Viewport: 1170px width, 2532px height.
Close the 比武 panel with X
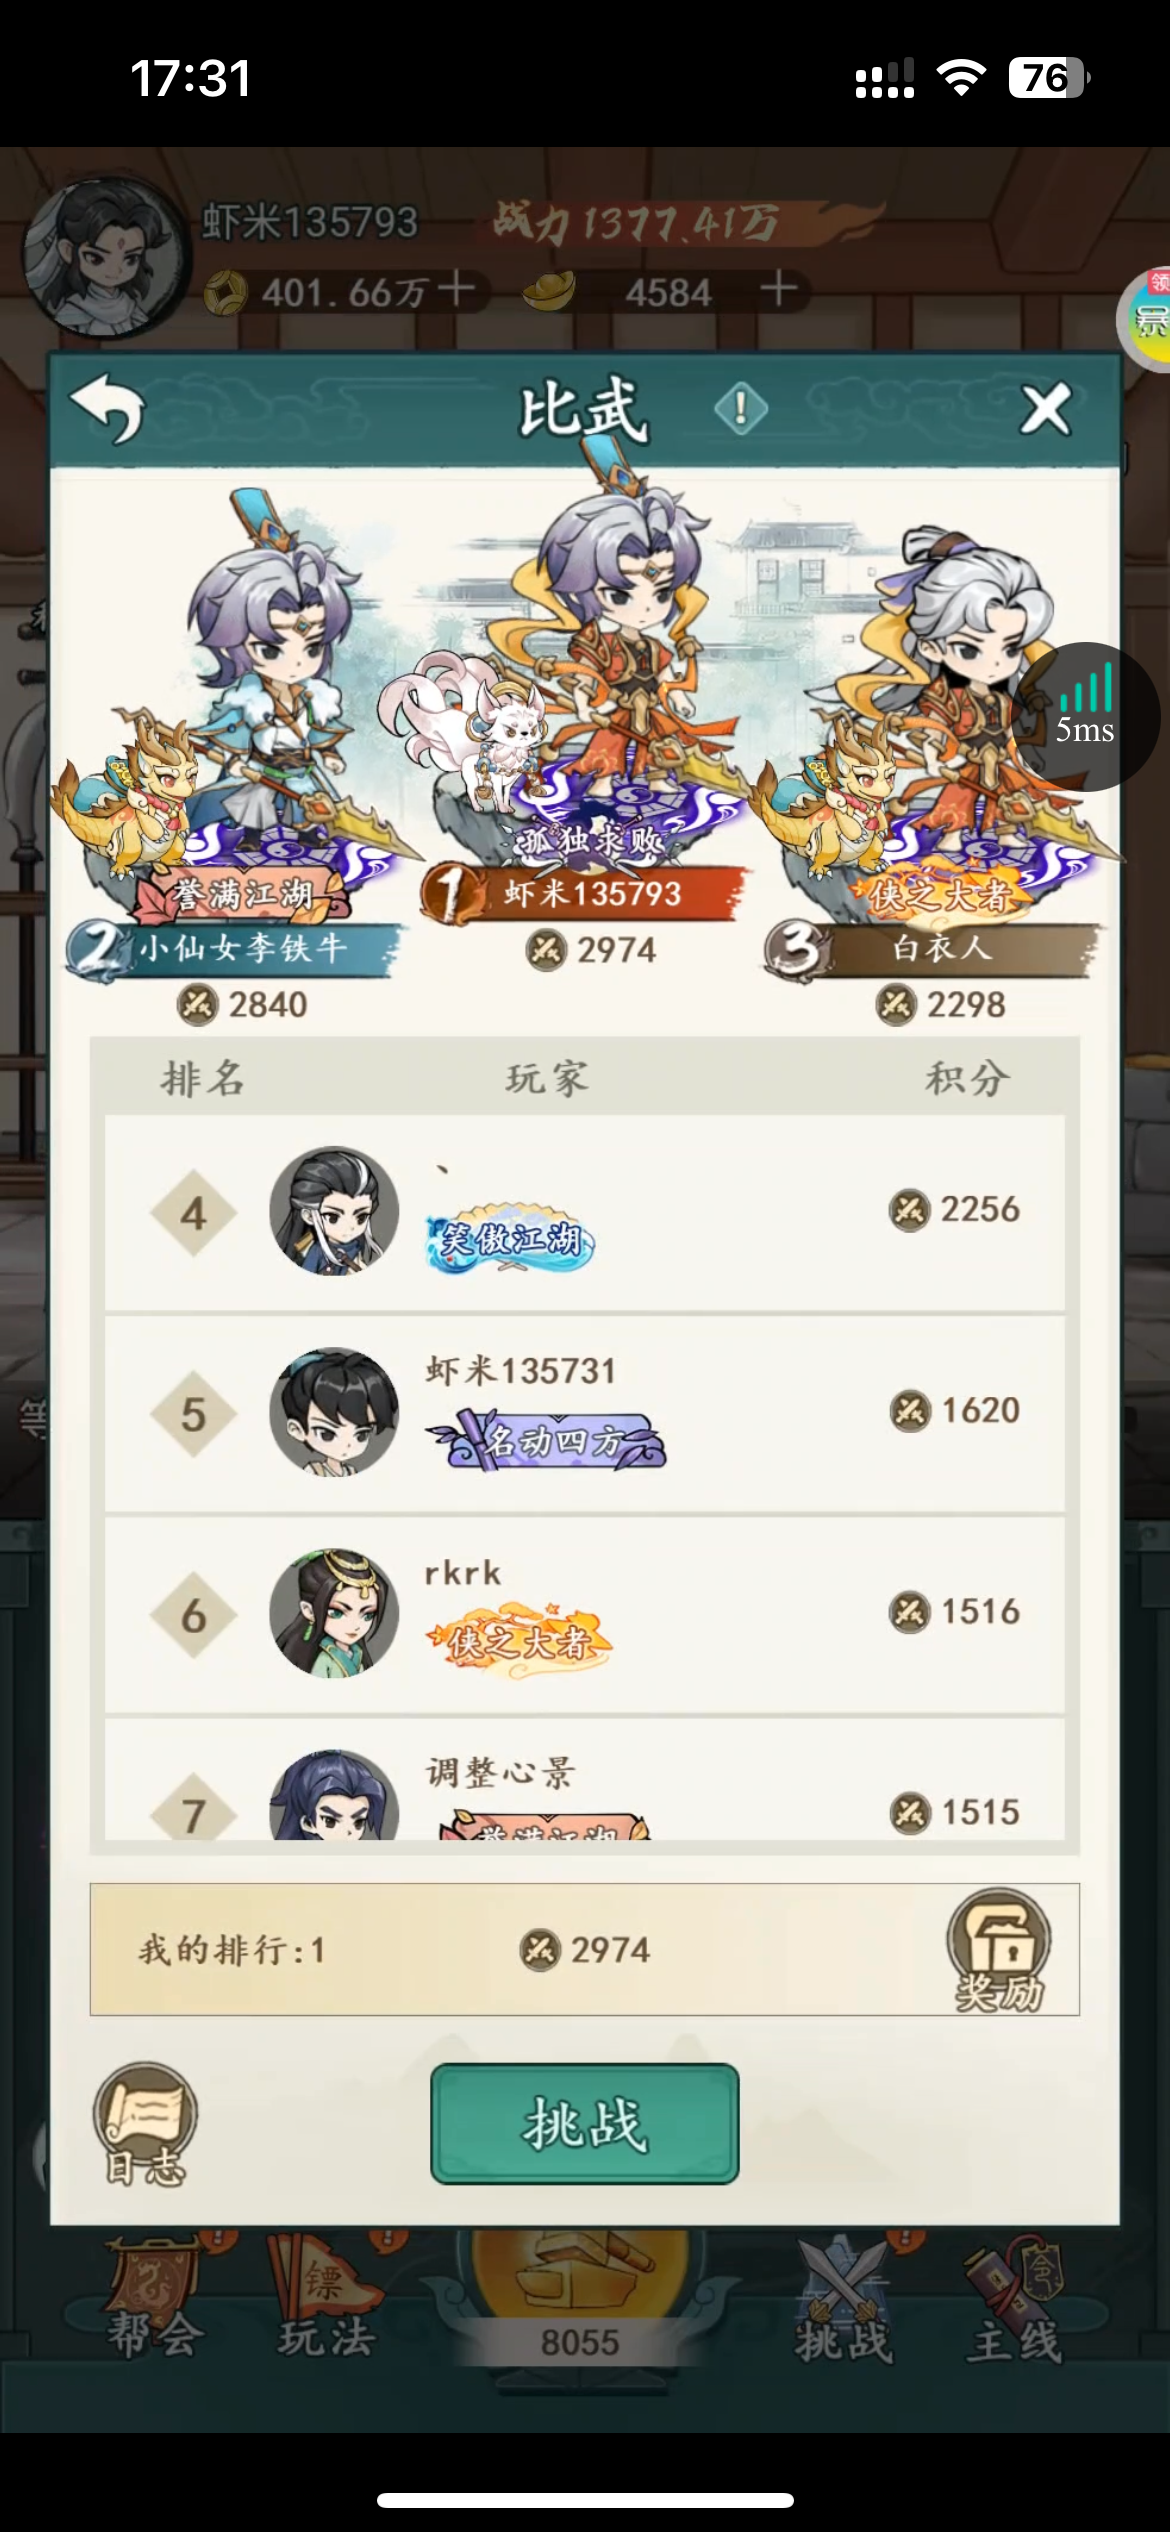[x=1046, y=409]
